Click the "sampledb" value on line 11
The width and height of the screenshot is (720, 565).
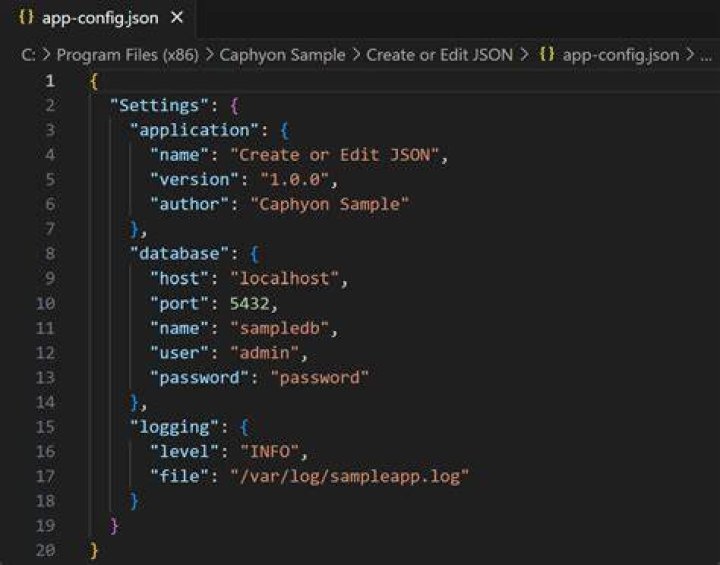click(x=280, y=328)
